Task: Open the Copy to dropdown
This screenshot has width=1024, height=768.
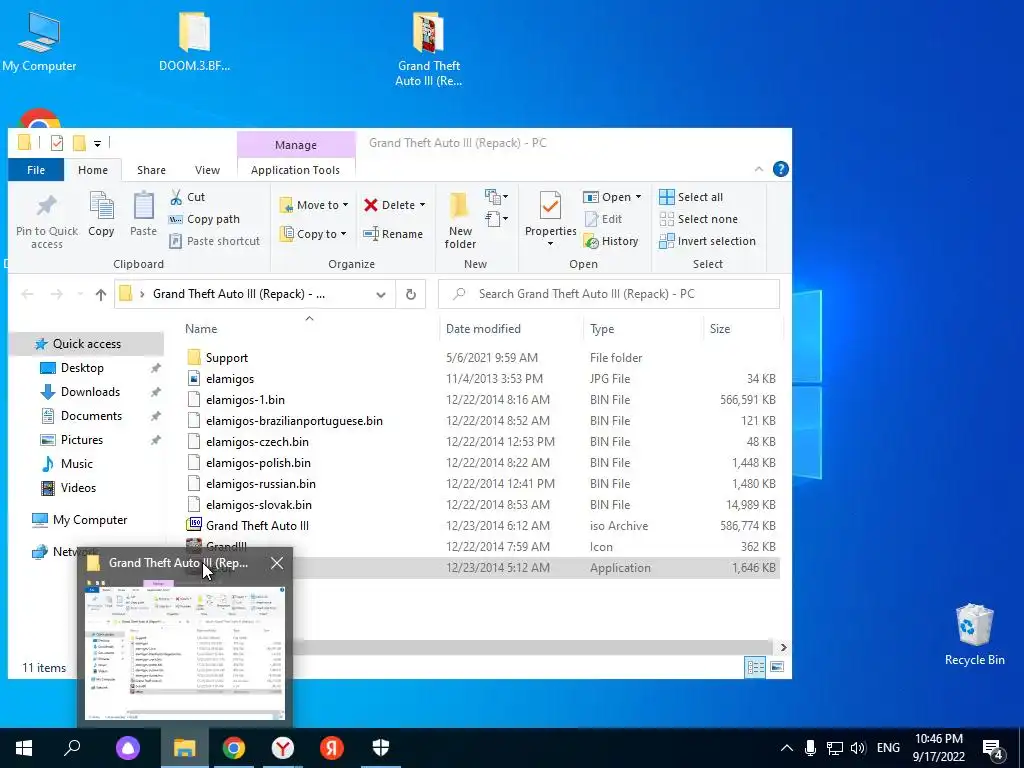Action: point(313,234)
